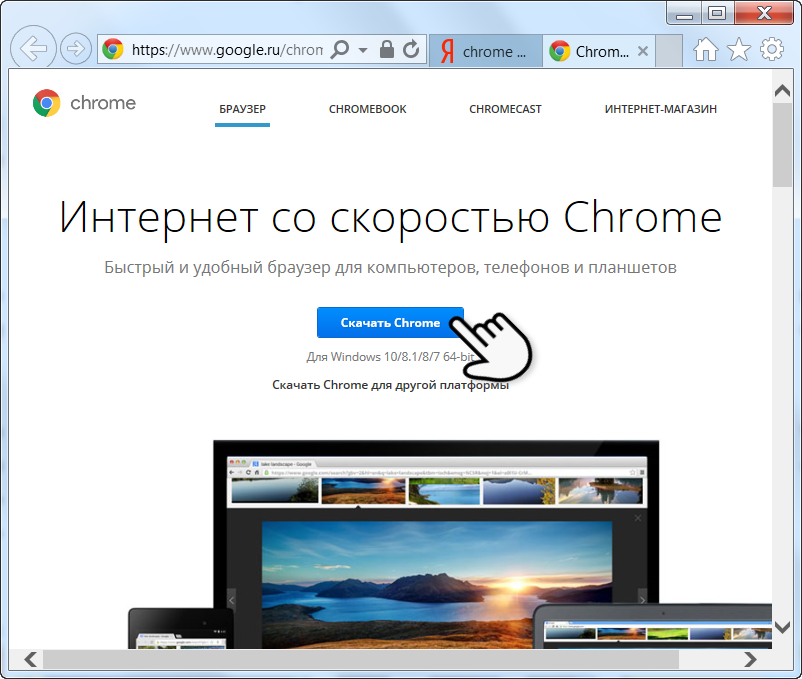Open the ИНТЕРНЕТ-МАГАЗИН navigation item
This screenshot has height=679, width=802.
point(660,109)
